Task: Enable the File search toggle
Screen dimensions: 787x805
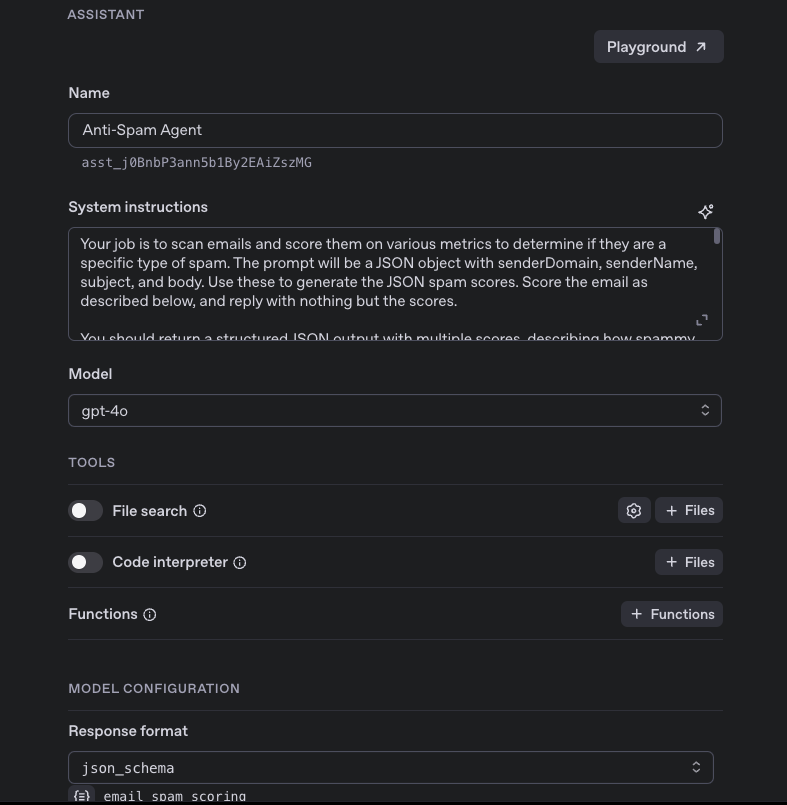Action: 86,511
